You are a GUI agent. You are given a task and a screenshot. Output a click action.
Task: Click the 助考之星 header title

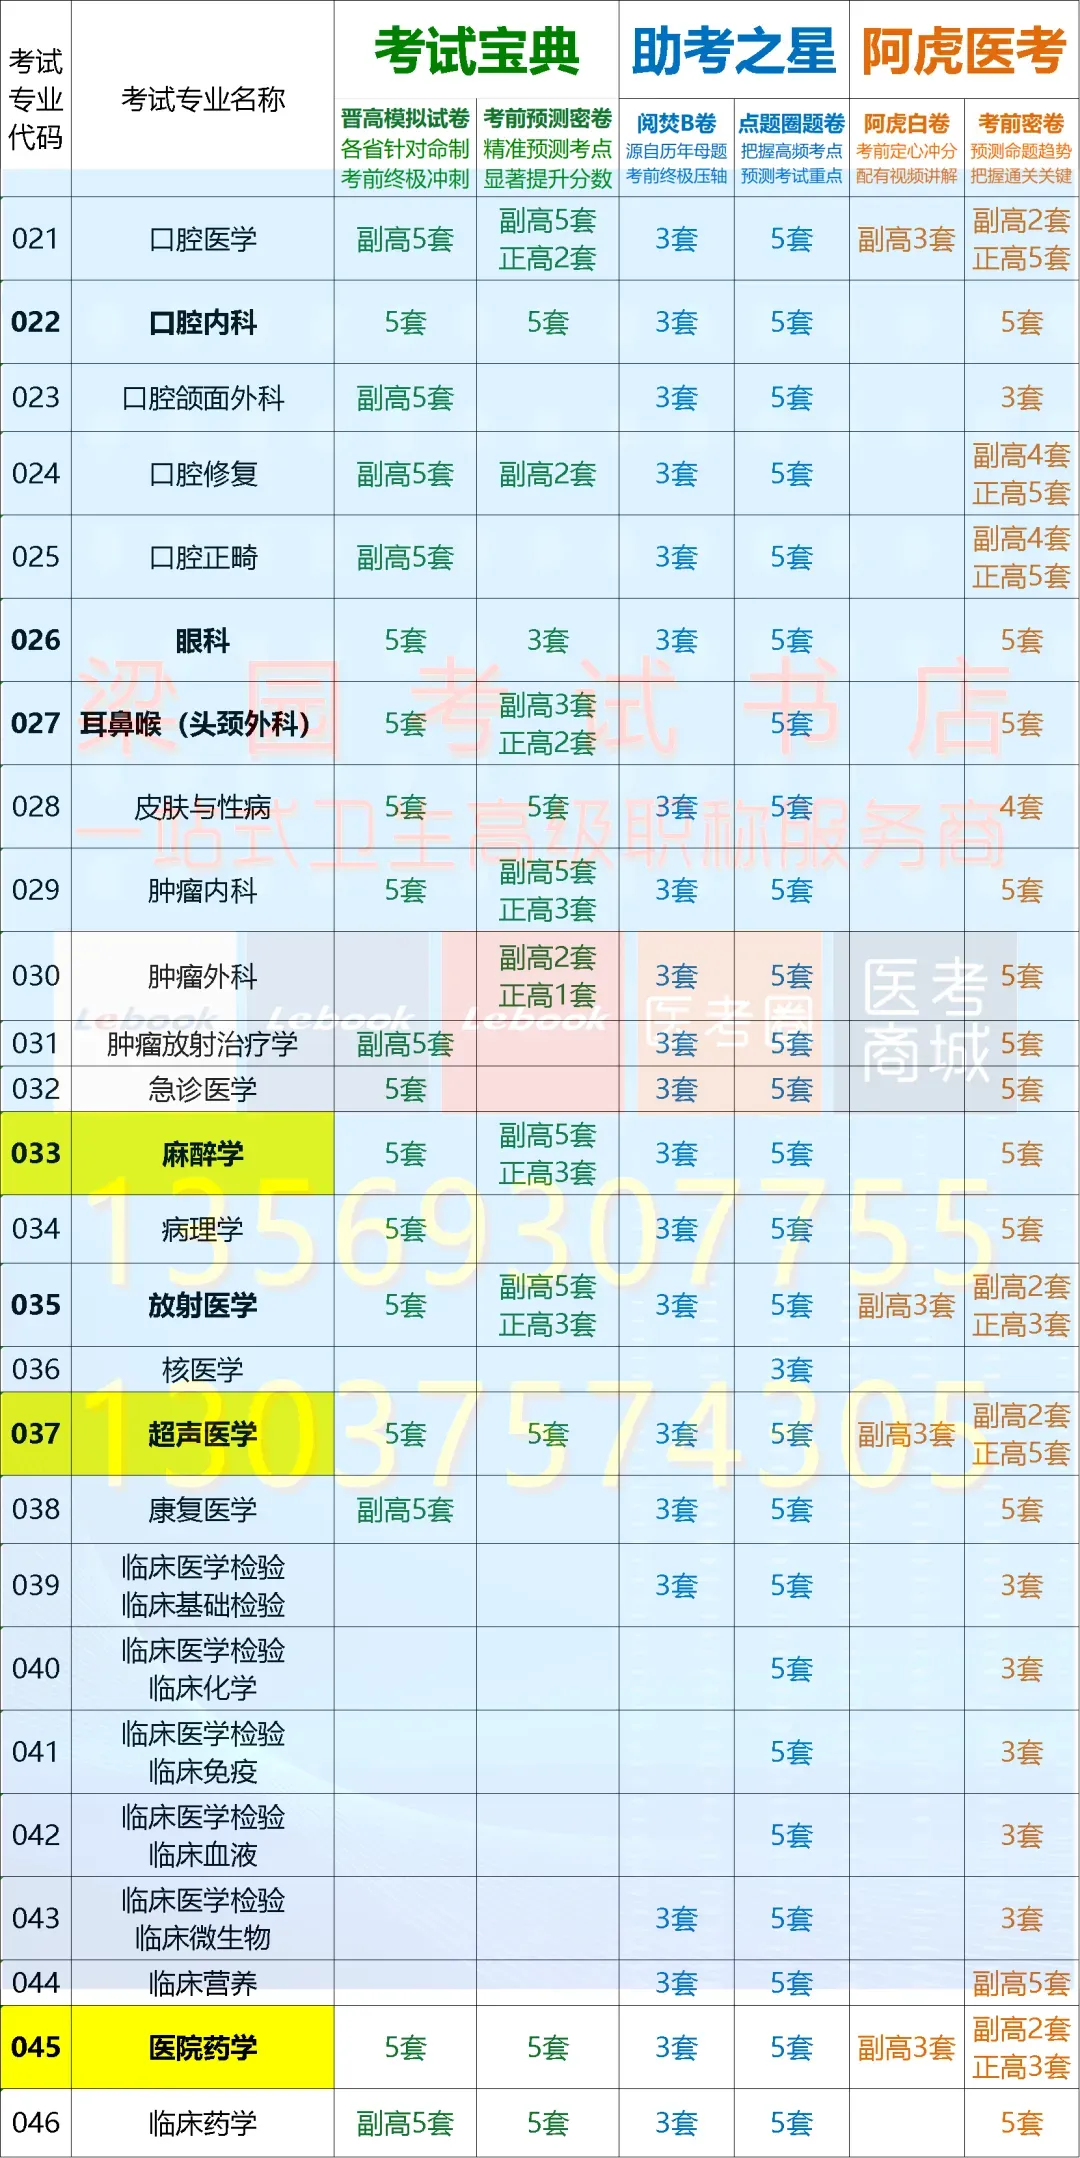pos(734,51)
